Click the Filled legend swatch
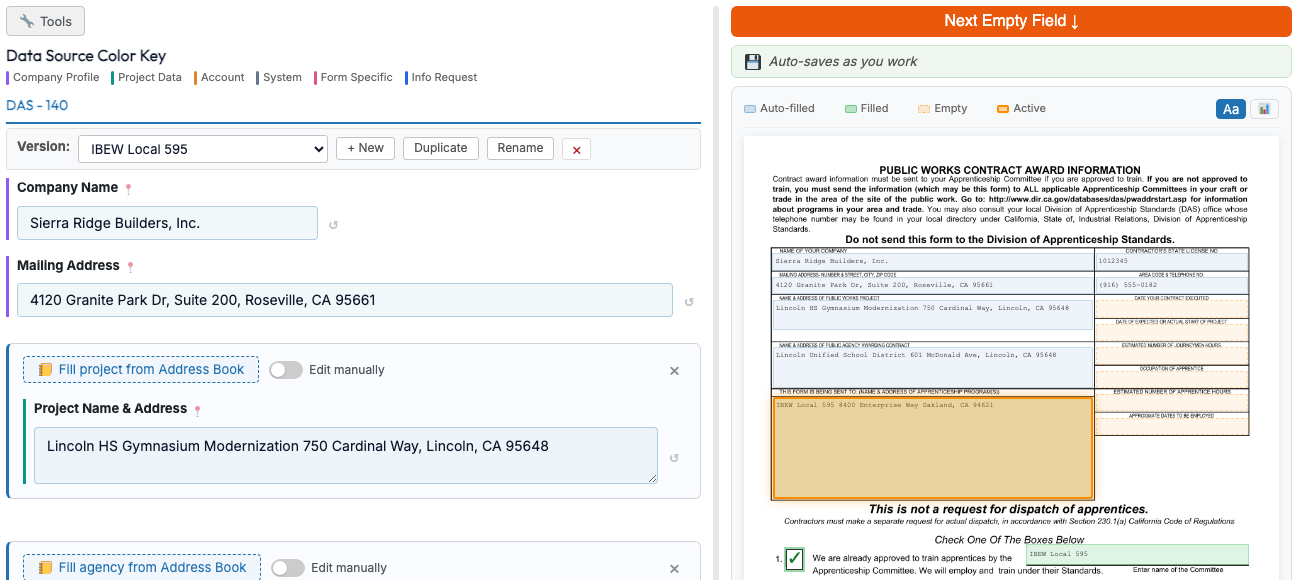The height and width of the screenshot is (580, 1298). coord(850,109)
